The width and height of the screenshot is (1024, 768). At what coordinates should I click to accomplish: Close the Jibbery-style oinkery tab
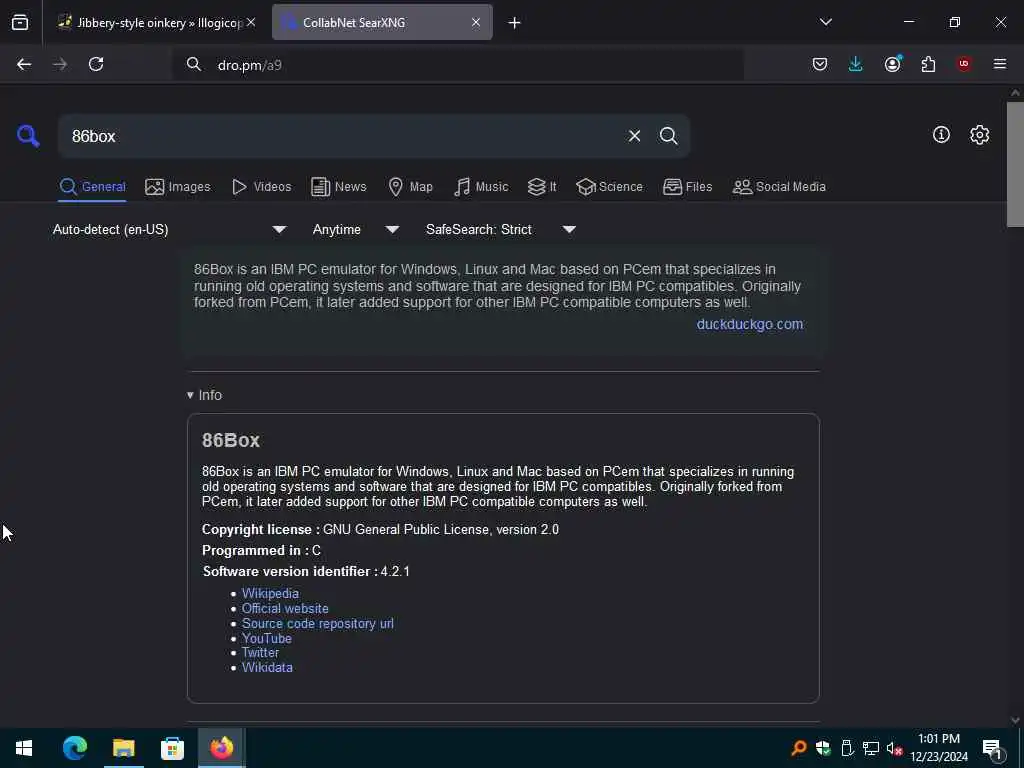(x=251, y=22)
